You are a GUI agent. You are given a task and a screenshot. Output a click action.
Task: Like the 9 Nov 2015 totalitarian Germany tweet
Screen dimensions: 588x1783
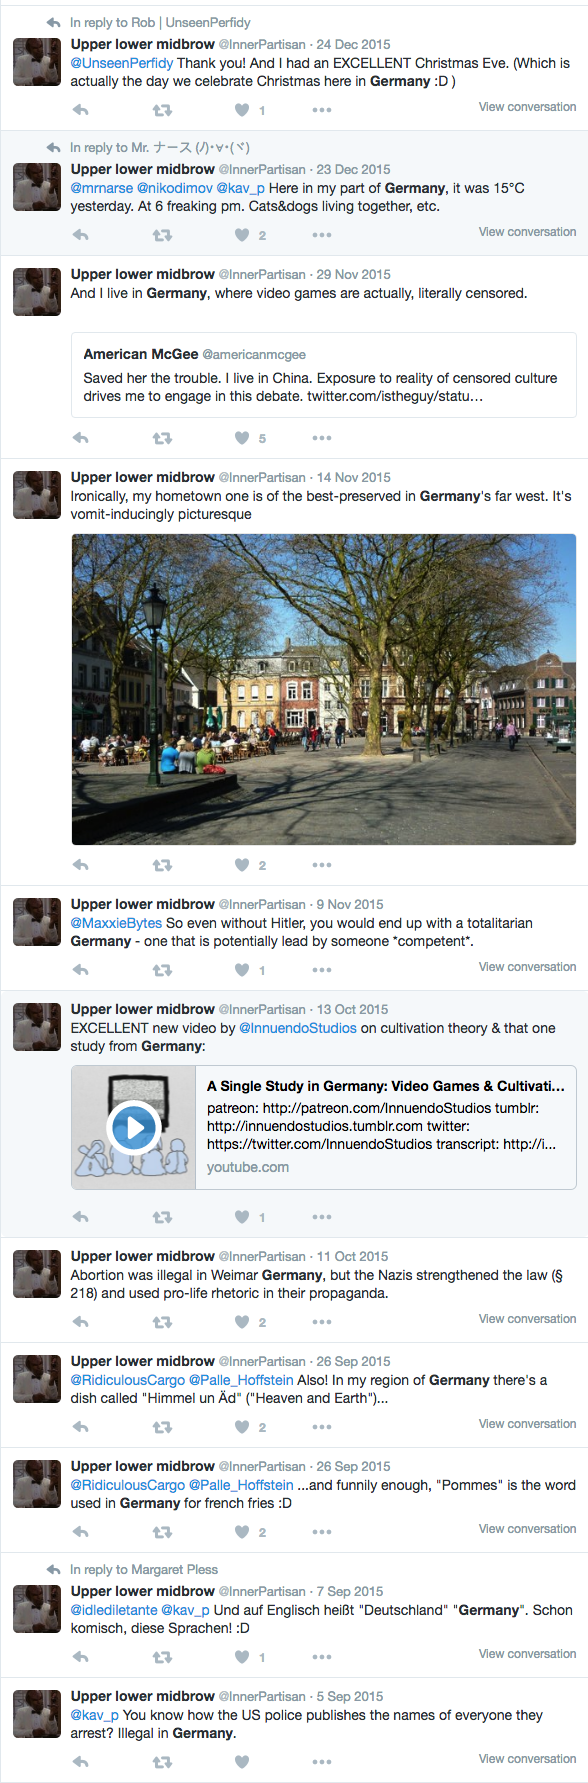[242, 970]
